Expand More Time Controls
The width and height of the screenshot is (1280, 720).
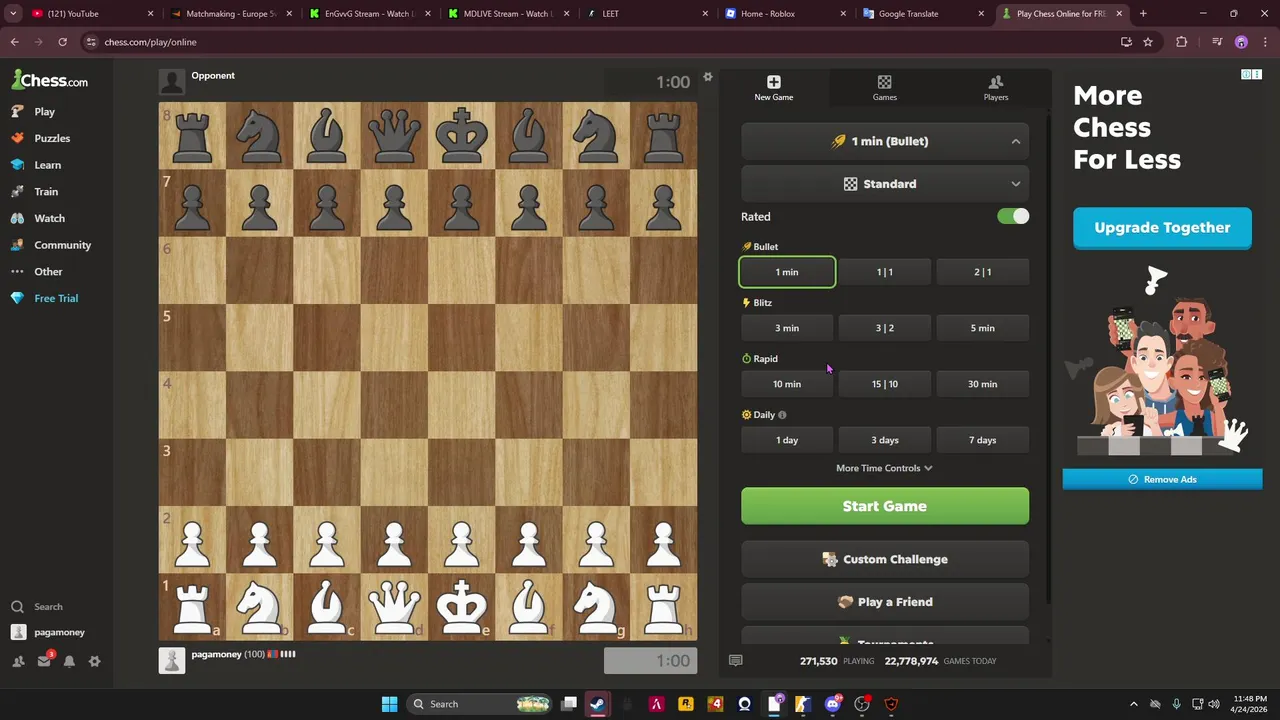(884, 468)
